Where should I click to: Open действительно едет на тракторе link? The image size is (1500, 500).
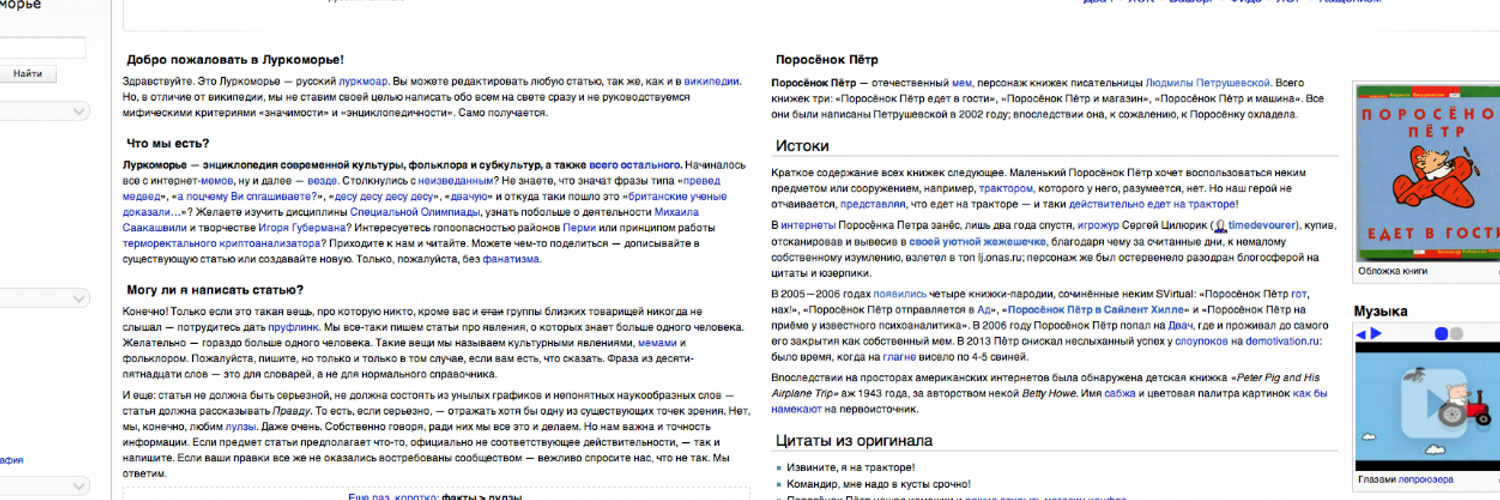tap(1152, 204)
